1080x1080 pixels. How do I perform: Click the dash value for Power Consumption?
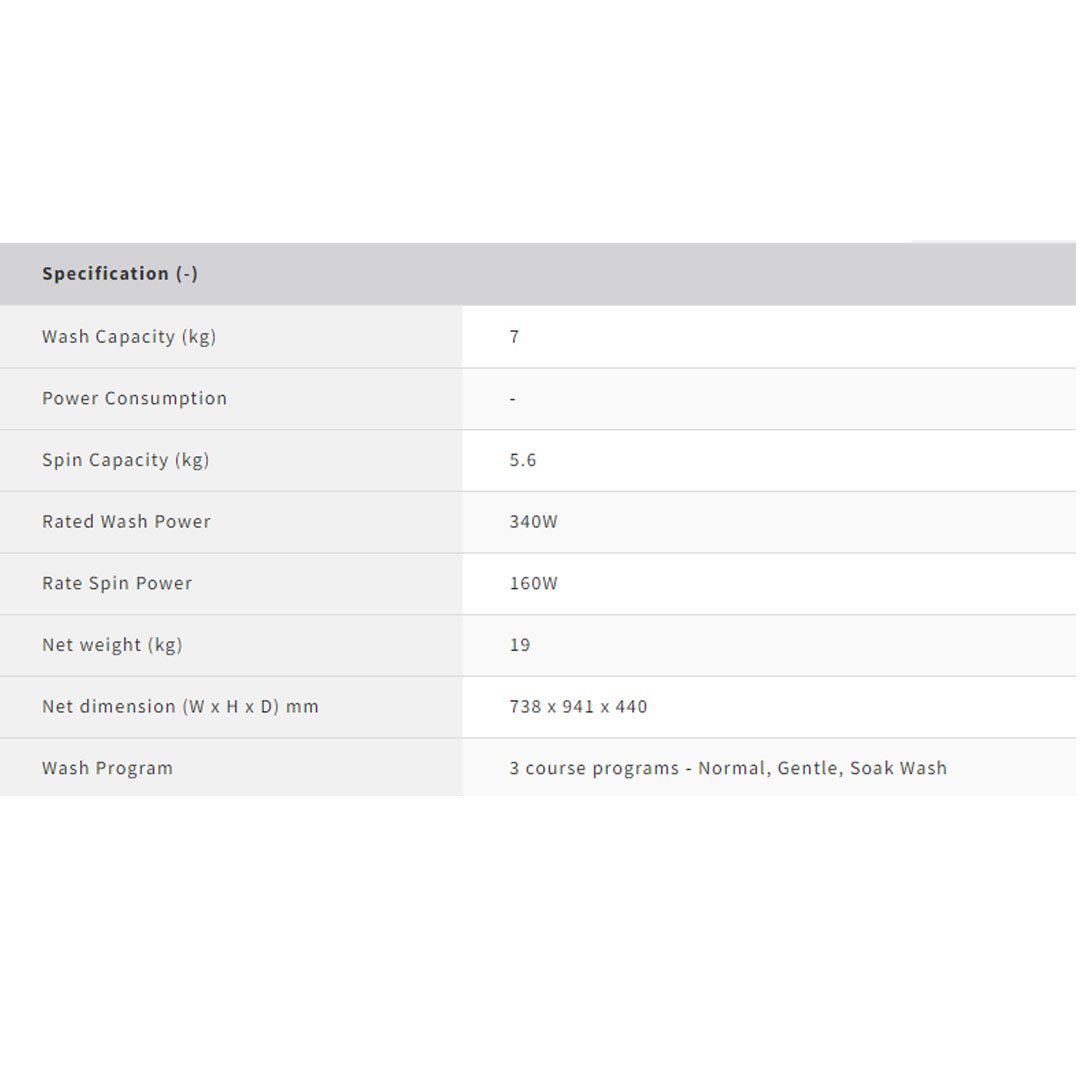(x=513, y=399)
